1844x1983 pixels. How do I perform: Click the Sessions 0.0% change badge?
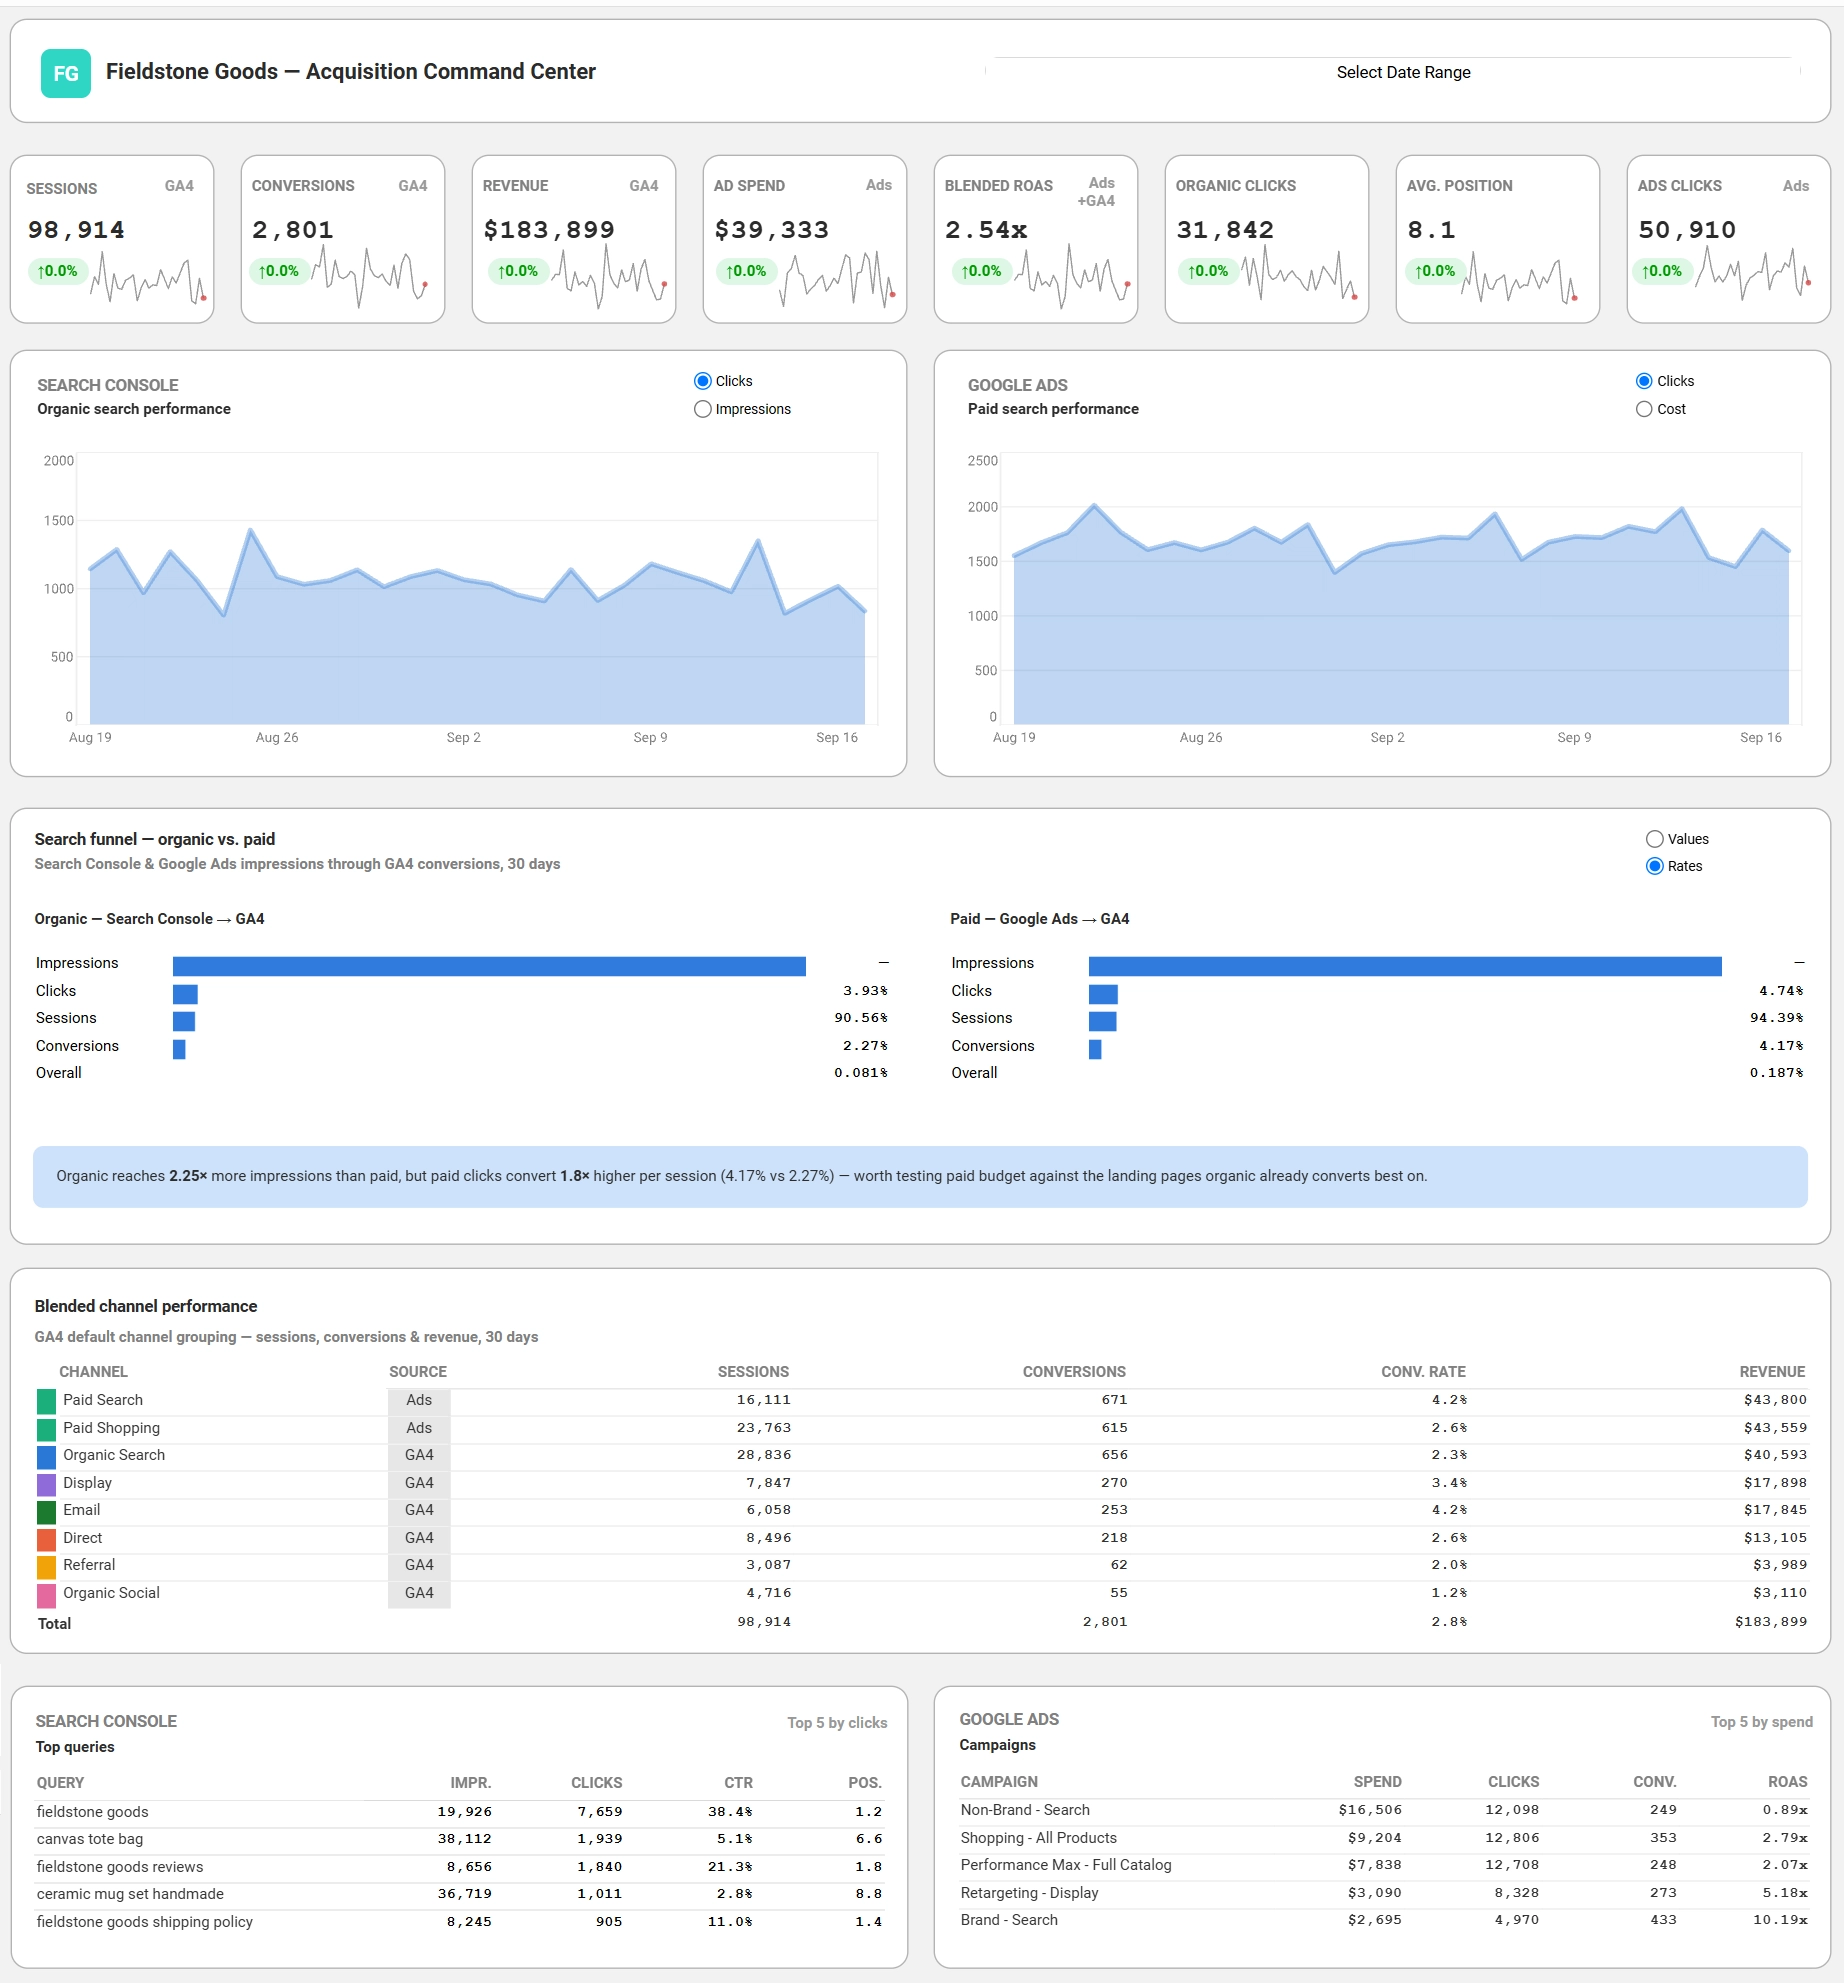coord(58,271)
